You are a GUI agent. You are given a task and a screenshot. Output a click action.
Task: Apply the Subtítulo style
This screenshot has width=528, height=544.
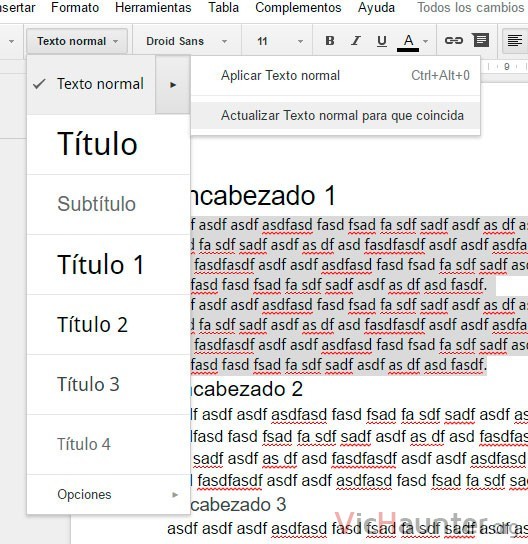pyautogui.click(x=108, y=204)
